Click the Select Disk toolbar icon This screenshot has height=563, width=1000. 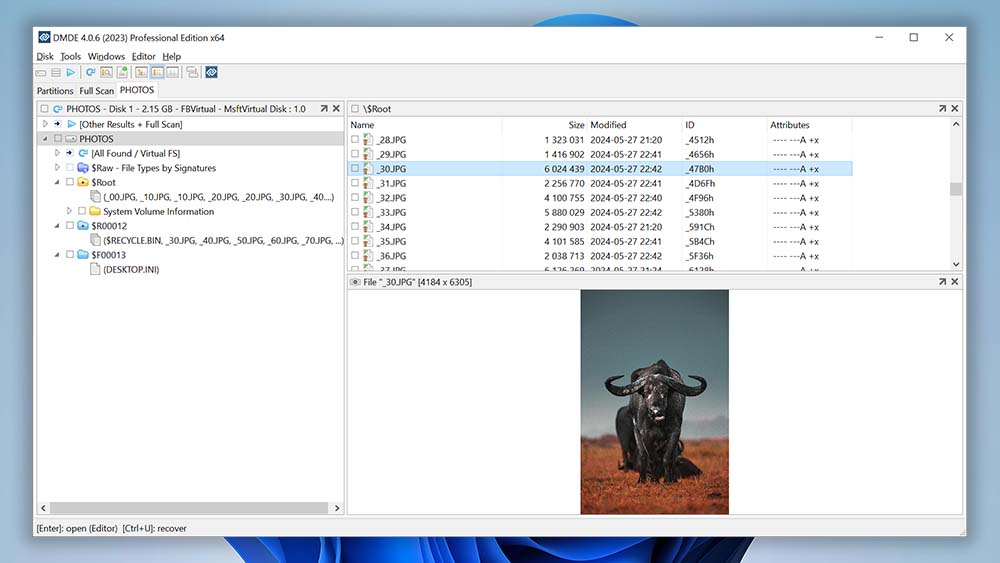[x=41, y=73]
